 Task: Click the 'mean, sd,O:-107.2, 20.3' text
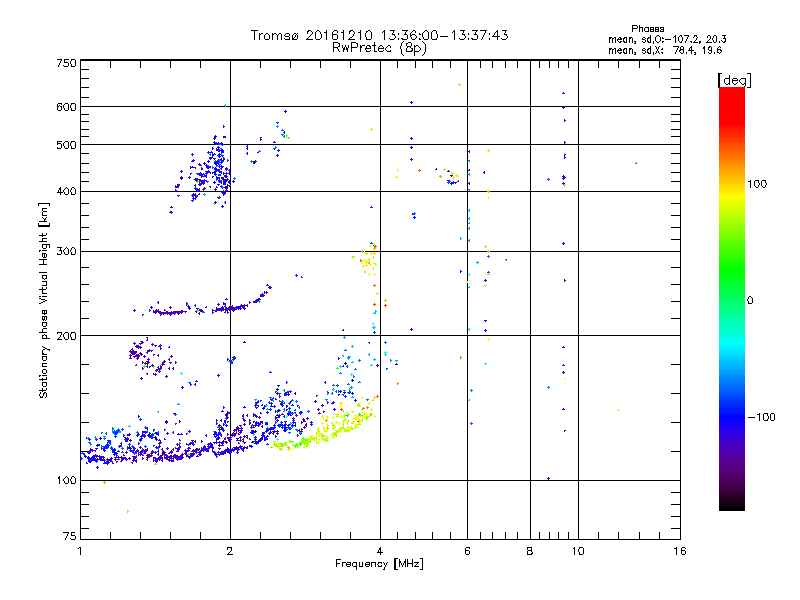coord(667,40)
